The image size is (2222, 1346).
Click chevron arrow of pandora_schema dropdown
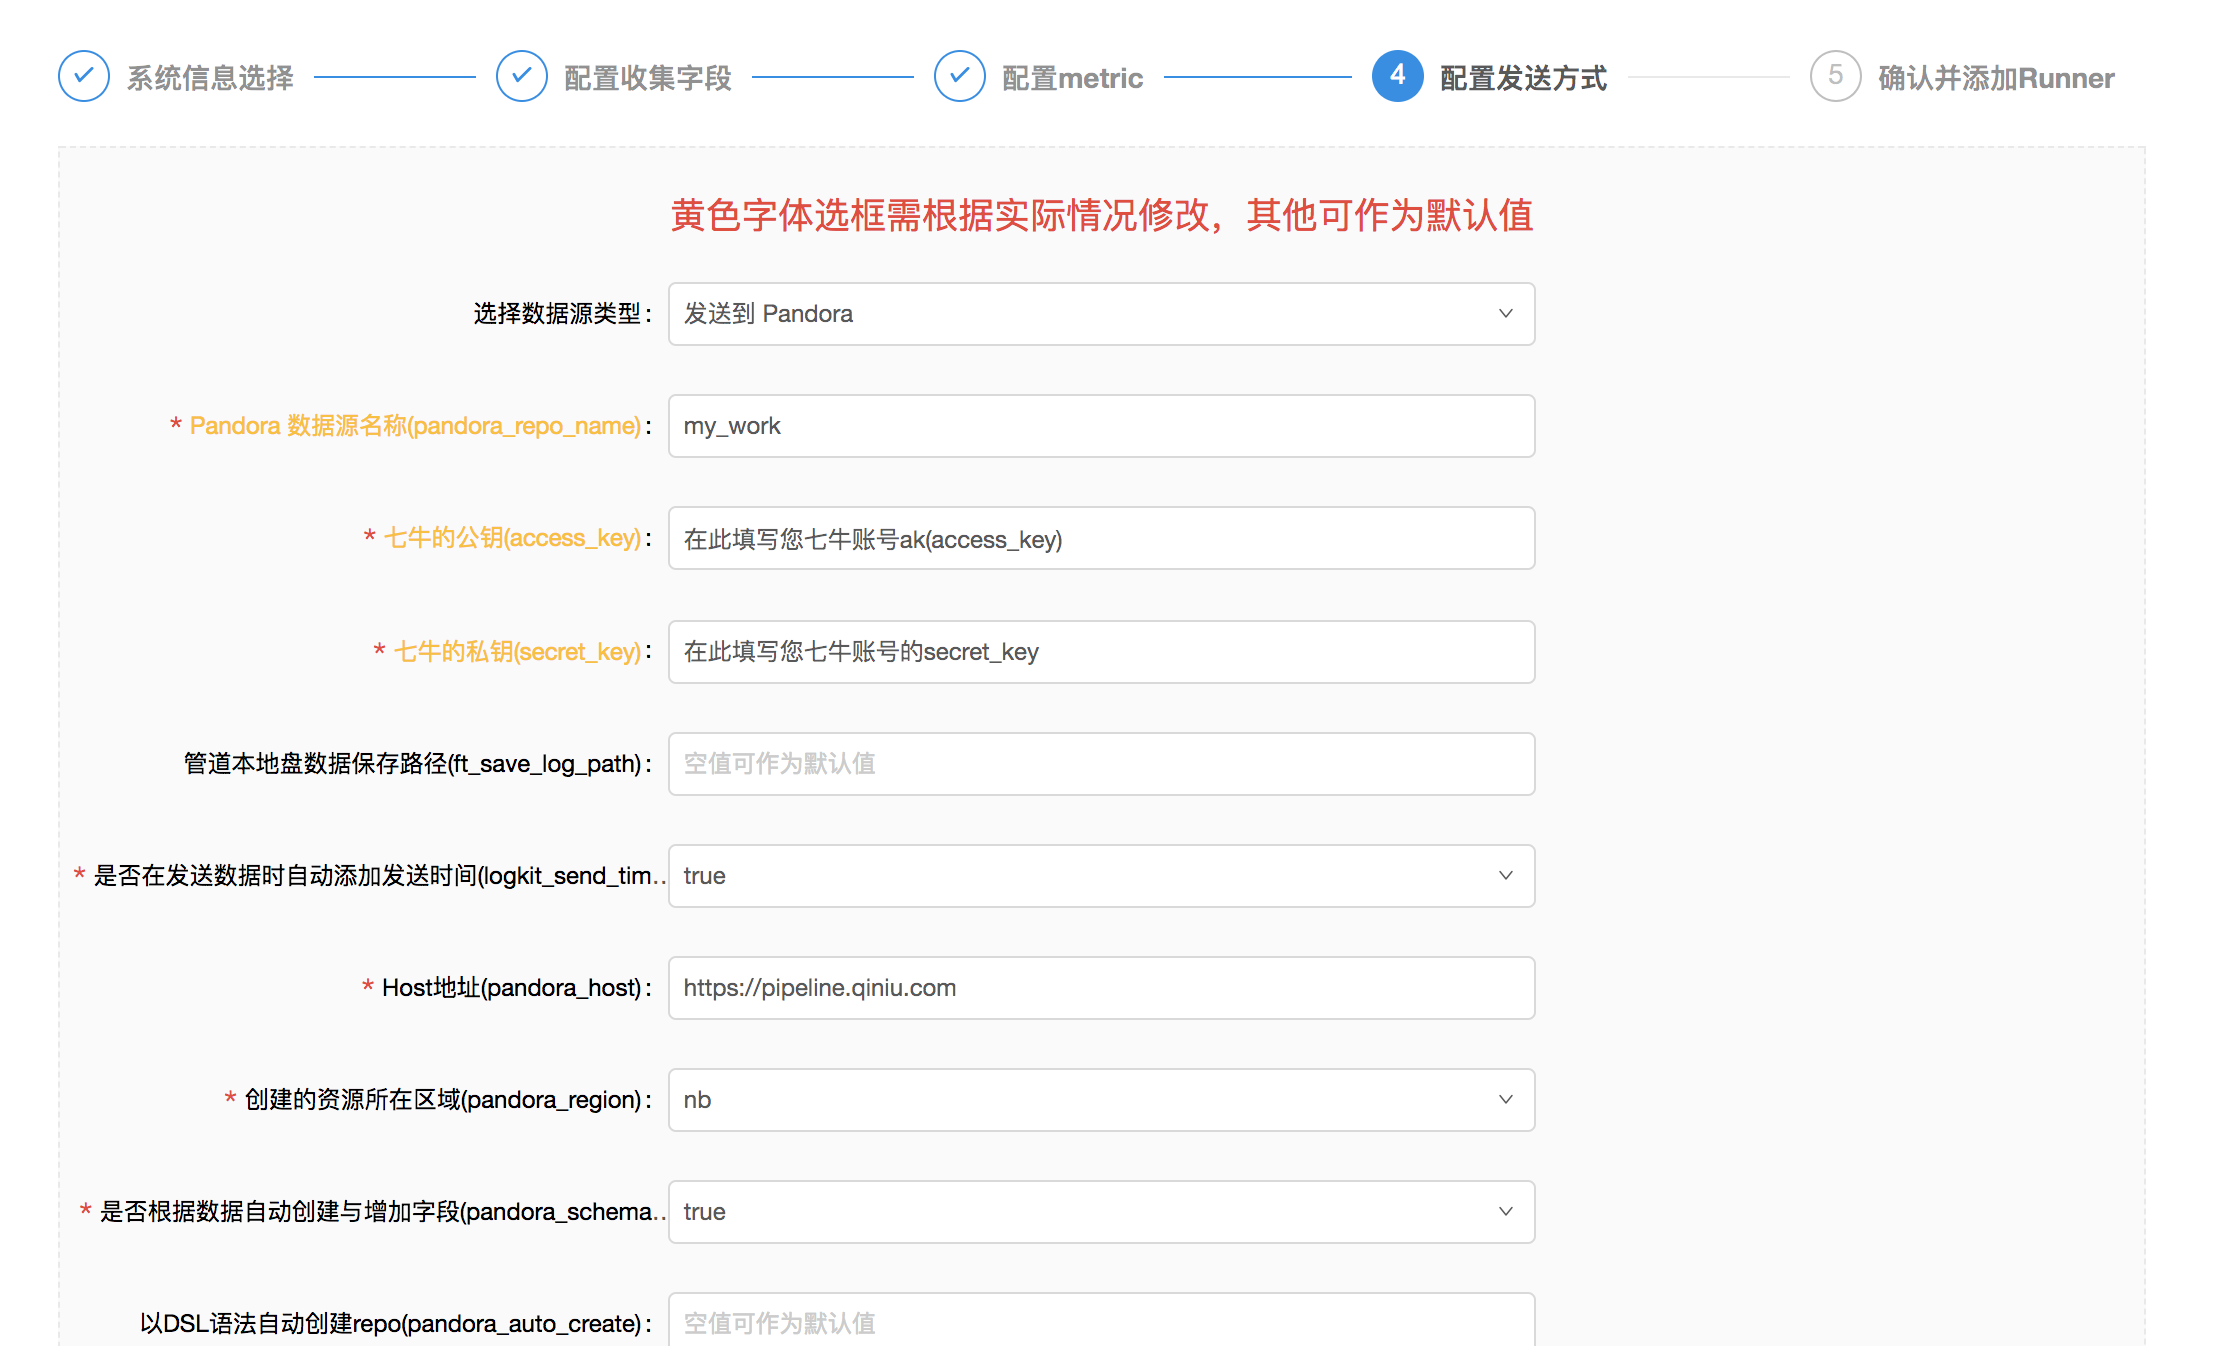point(1506,1212)
